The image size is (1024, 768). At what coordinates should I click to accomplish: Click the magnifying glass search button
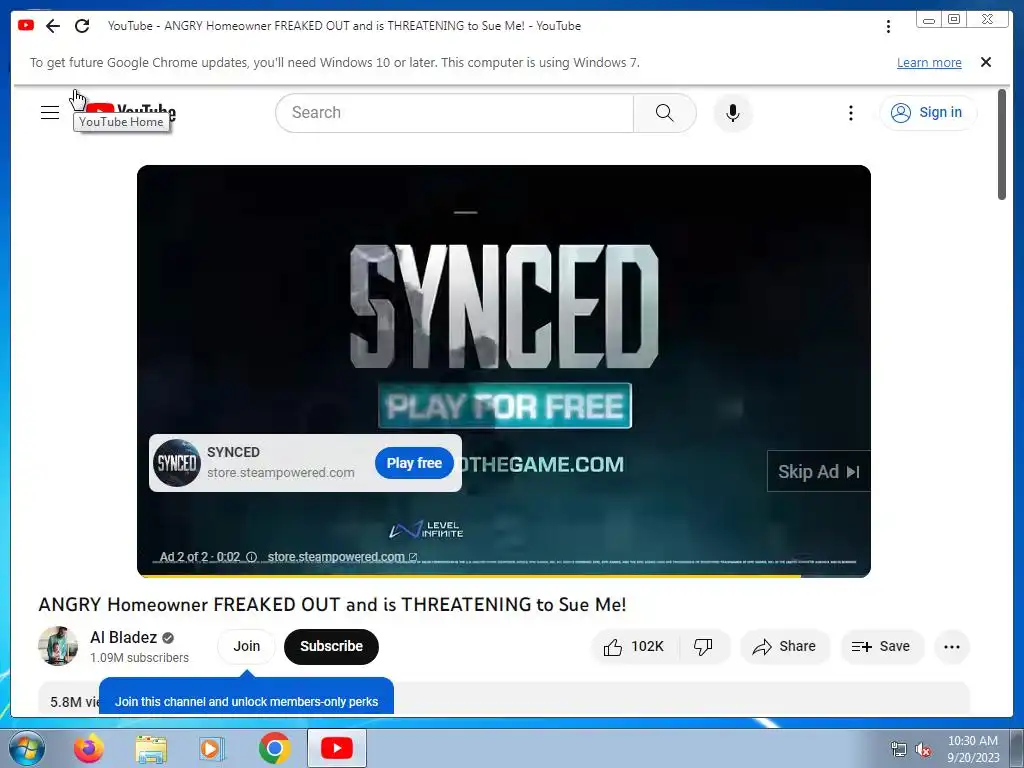click(664, 113)
